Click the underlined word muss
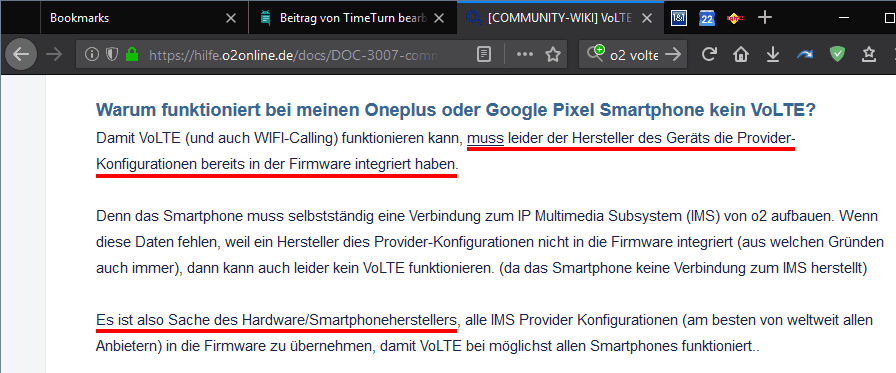This screenshot has height=373, width=896. click(x=485, y=138)
